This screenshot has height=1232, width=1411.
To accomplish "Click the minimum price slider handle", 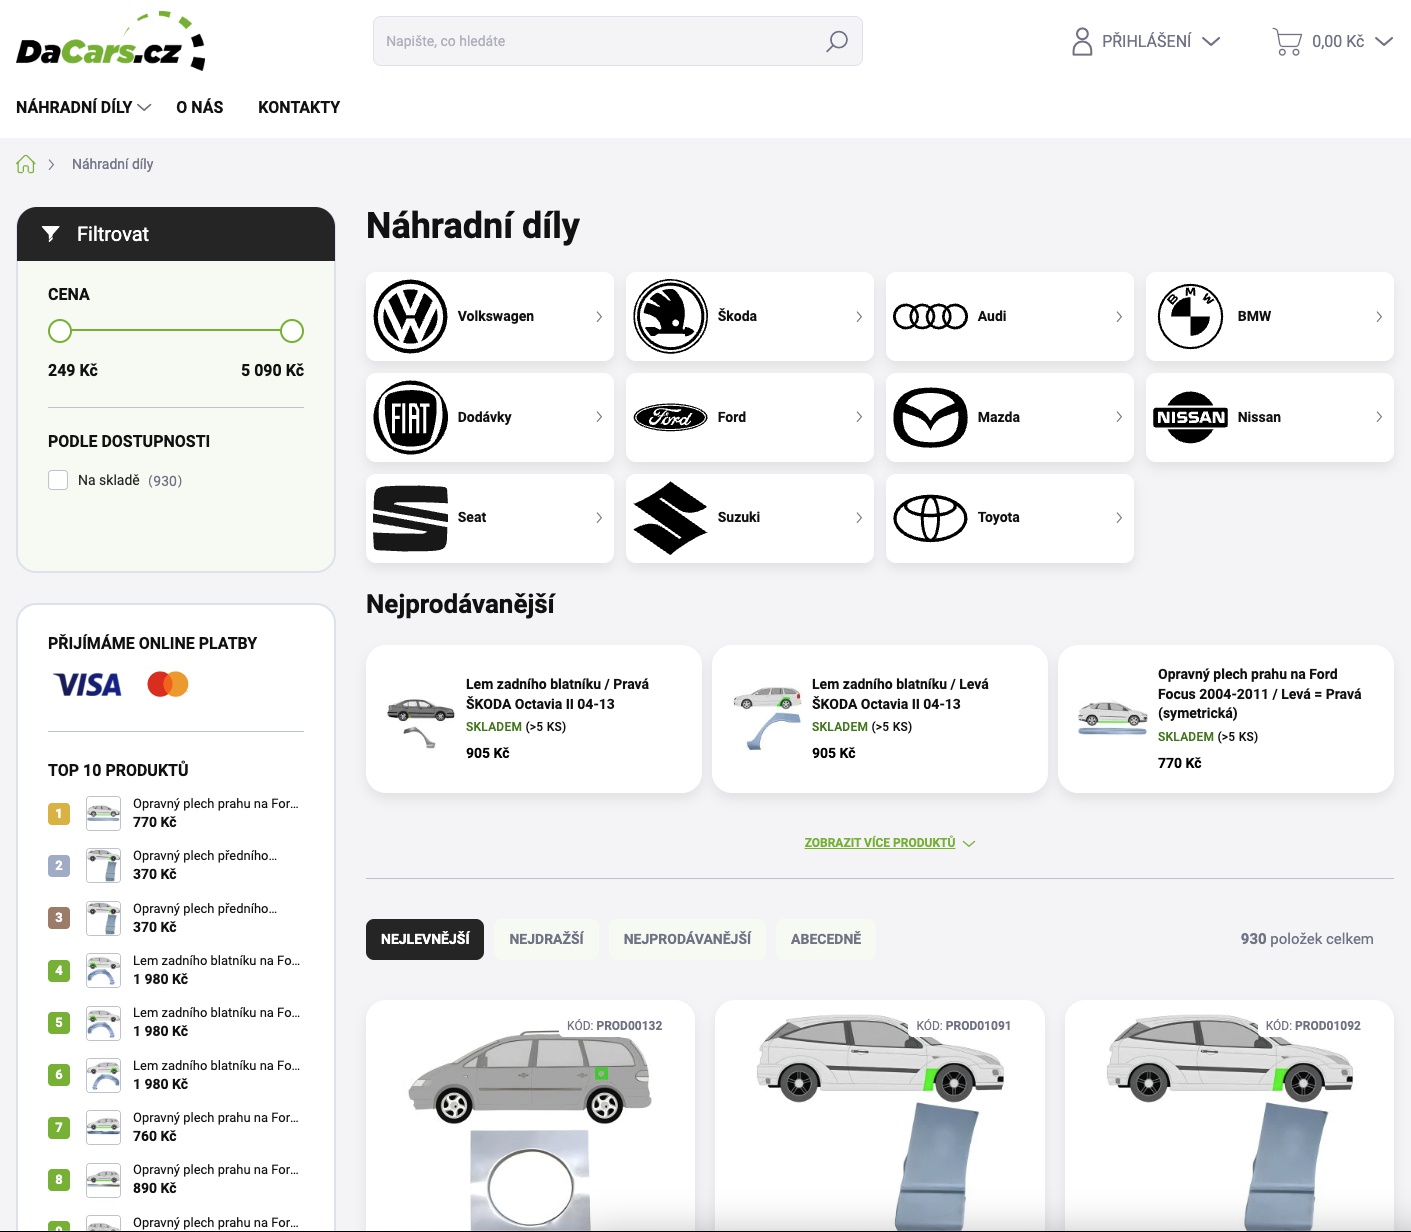I will tap(60, 331).
